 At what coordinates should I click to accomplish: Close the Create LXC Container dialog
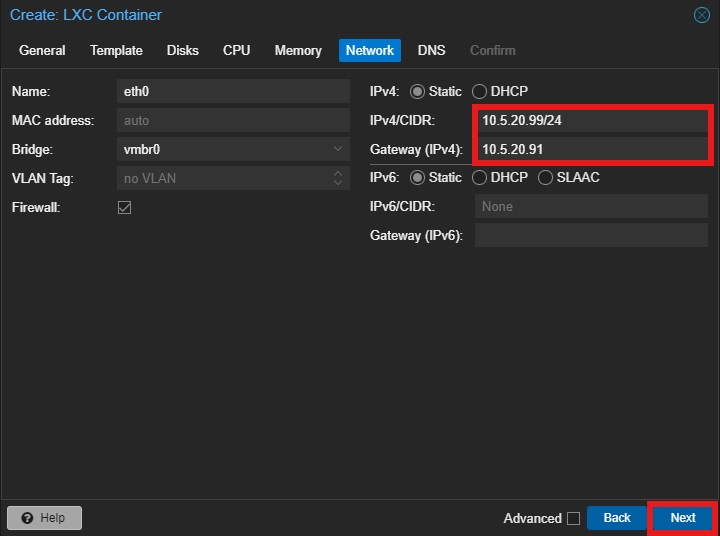click(702, 15)
